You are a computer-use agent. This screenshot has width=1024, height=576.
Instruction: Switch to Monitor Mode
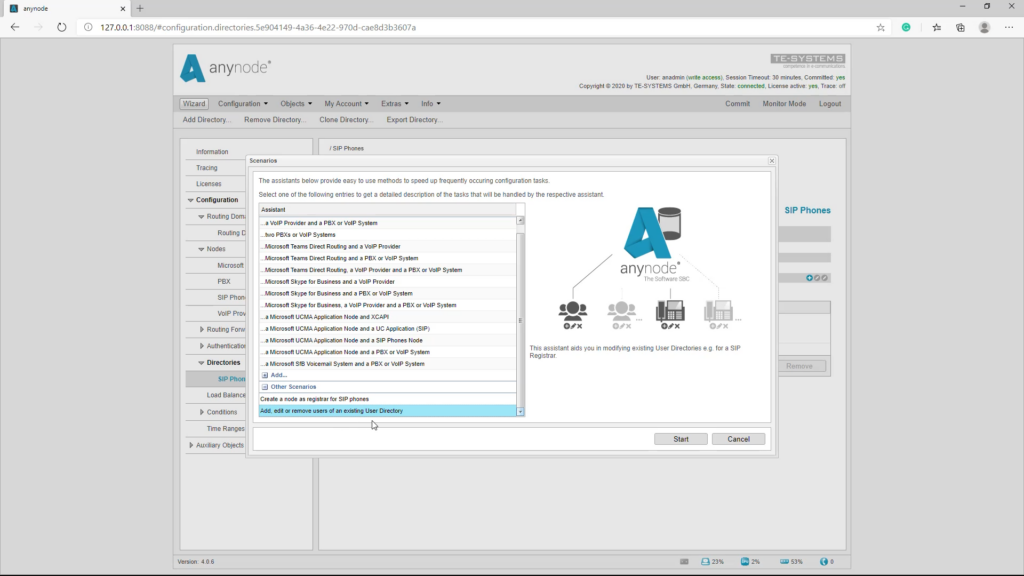784,104
